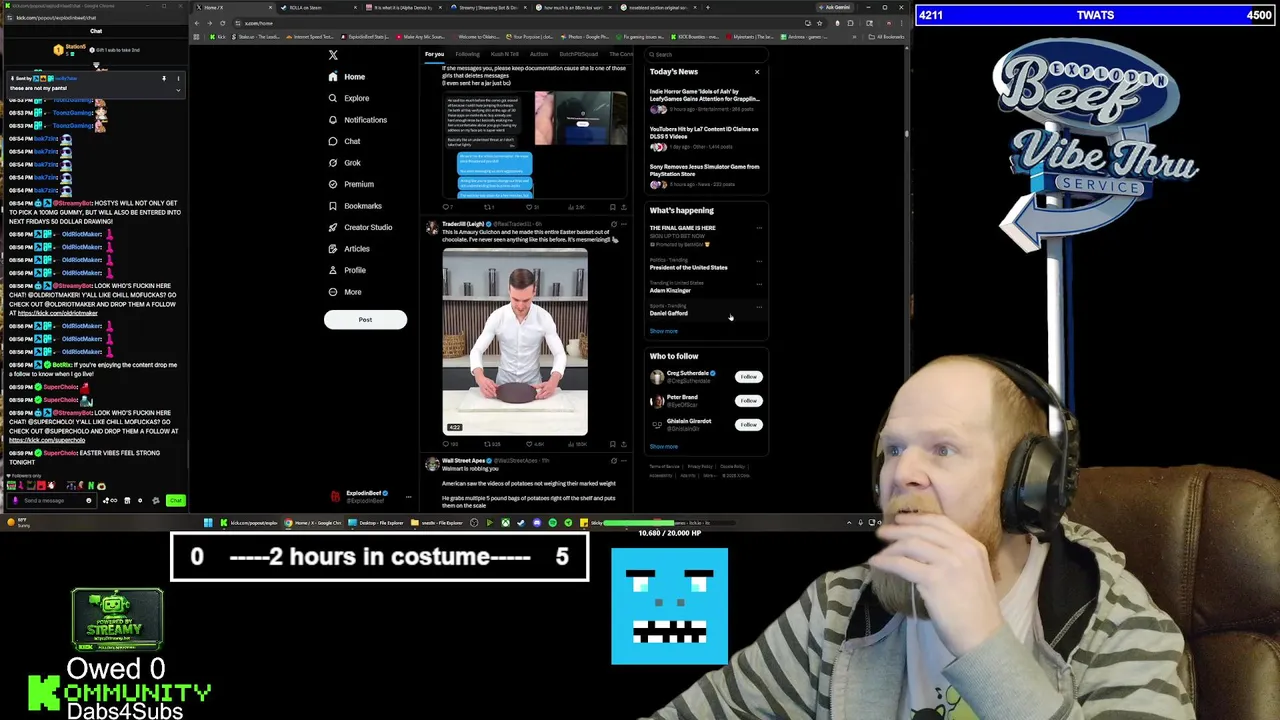Open options for Adam Kinzinger trend
Screen dimensions: 1280x720
click(759, 283)
